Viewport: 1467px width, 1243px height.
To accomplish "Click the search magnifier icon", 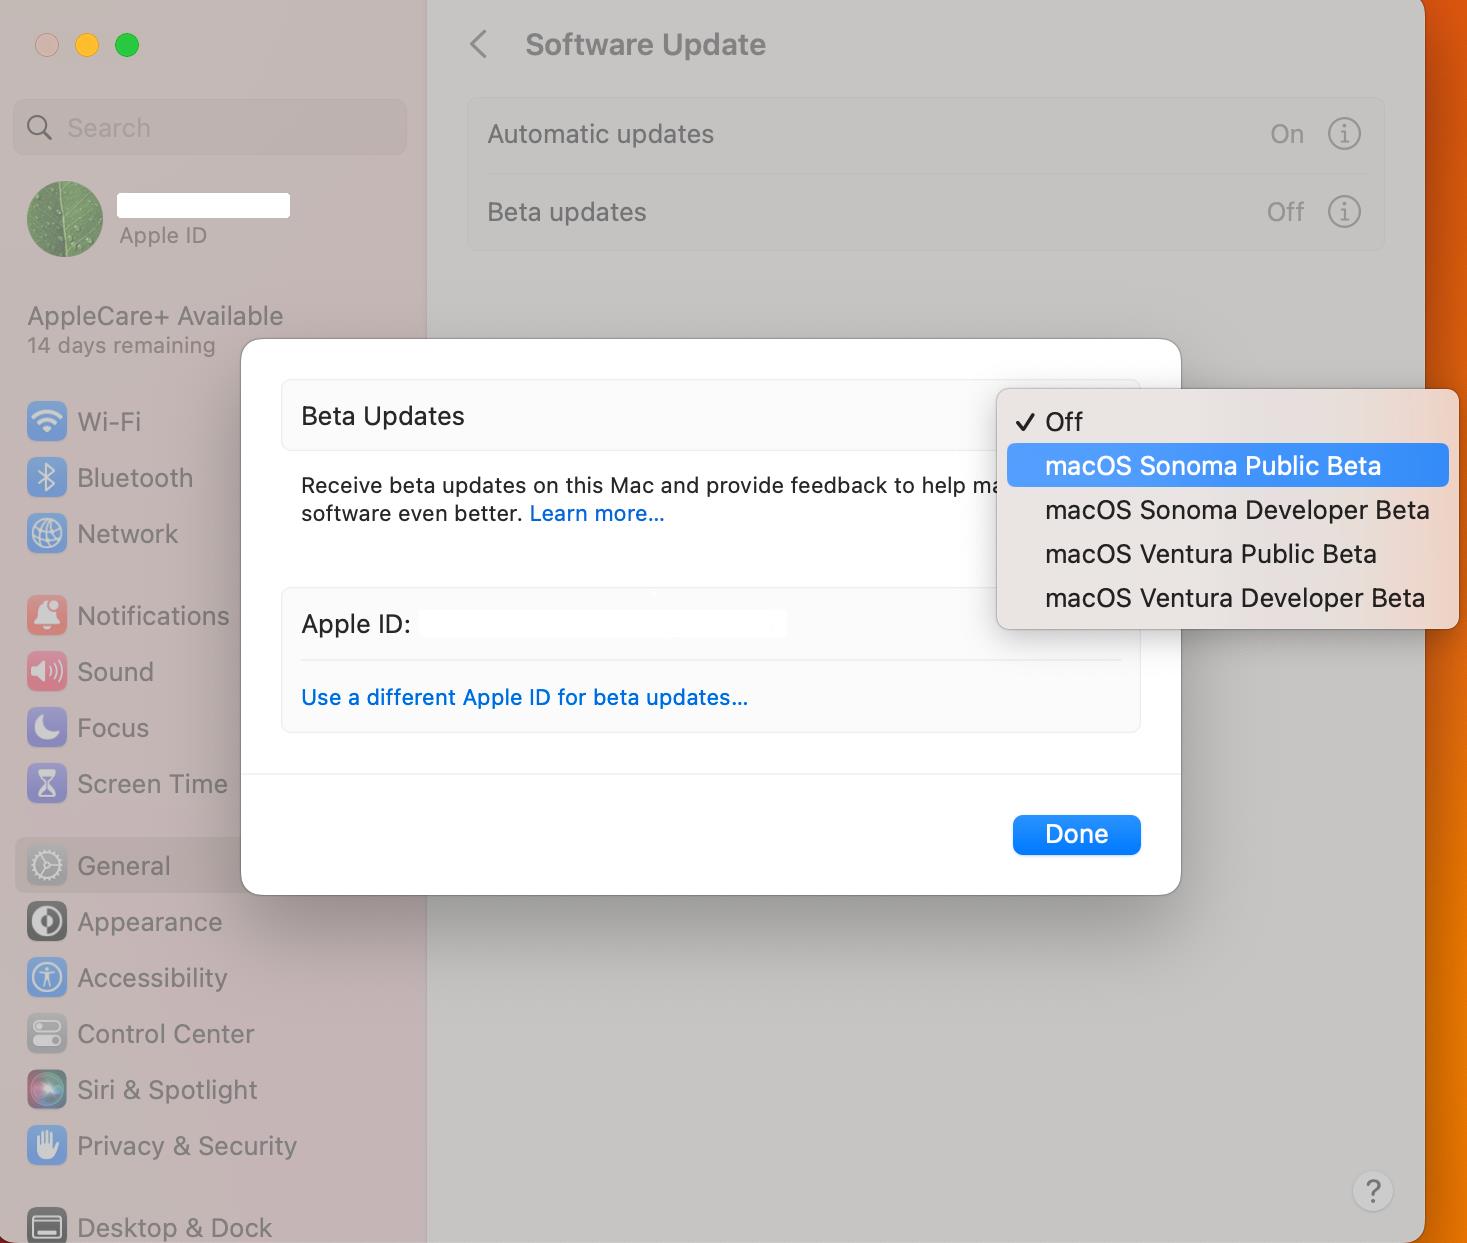I will [39, 127].
